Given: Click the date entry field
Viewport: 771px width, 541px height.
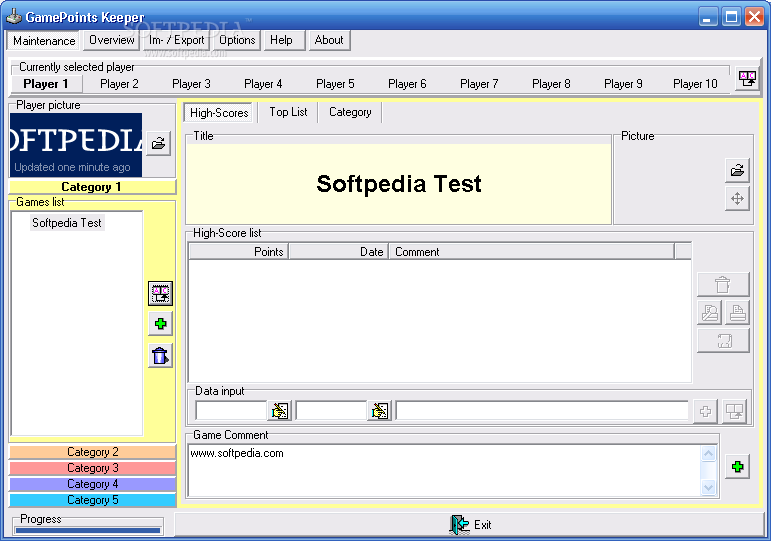Looking at the screenshot, I should click(331, 411).
